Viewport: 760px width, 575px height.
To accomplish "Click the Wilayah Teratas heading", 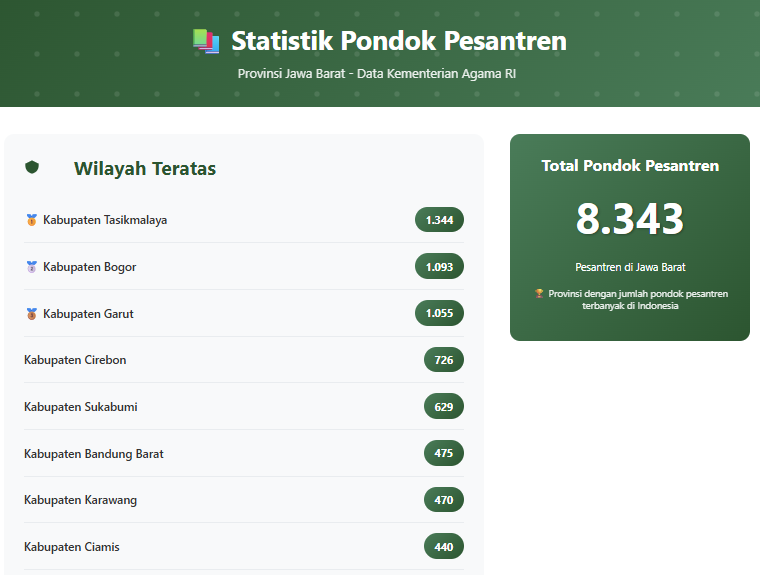I will click(x=145, y=169).
